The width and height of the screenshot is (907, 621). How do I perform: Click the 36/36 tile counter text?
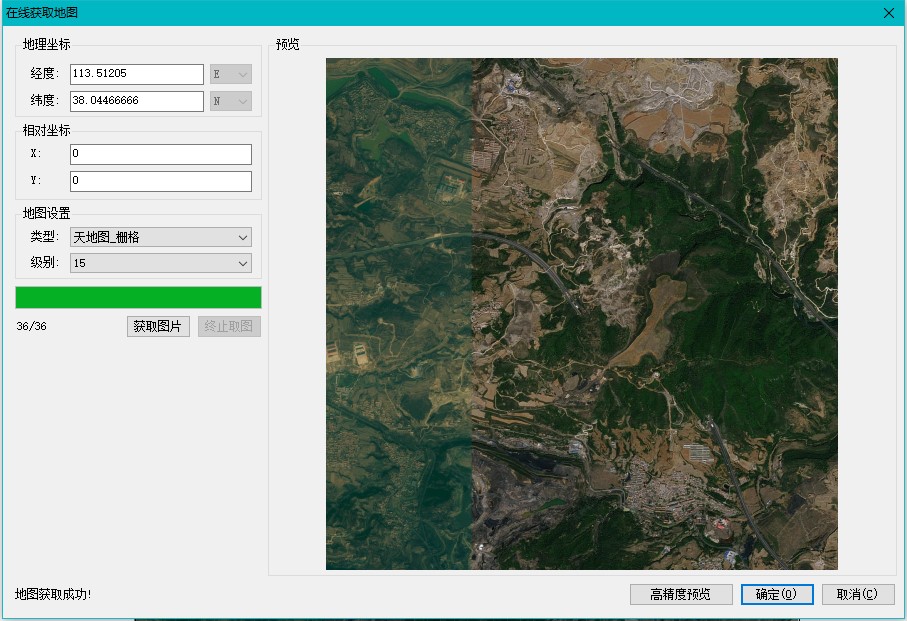click(x=31, y=327)
